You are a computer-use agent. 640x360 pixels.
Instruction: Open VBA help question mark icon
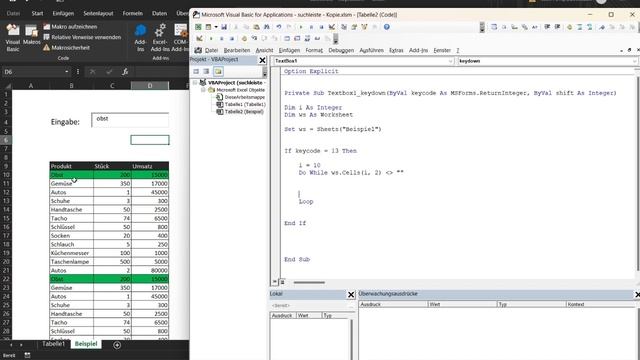click(x=387, y=27)
